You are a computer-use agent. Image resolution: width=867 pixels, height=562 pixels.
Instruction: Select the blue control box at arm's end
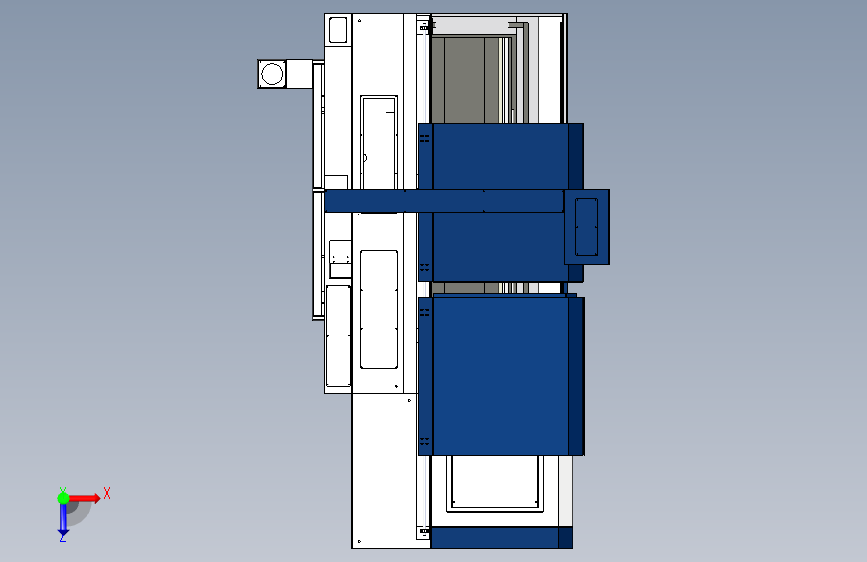pyautogui.click(x=587, y=227)
